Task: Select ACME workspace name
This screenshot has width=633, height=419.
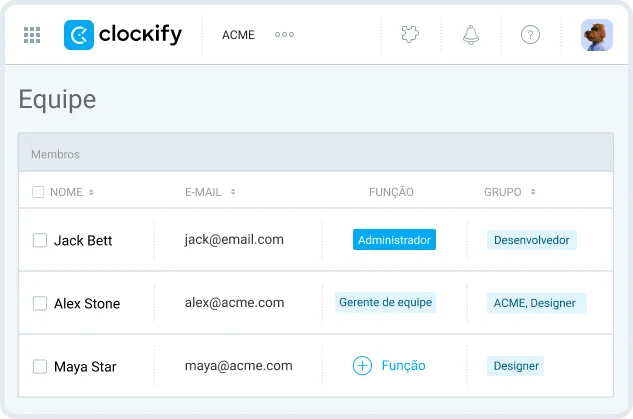Action: (x=238, y=35)
